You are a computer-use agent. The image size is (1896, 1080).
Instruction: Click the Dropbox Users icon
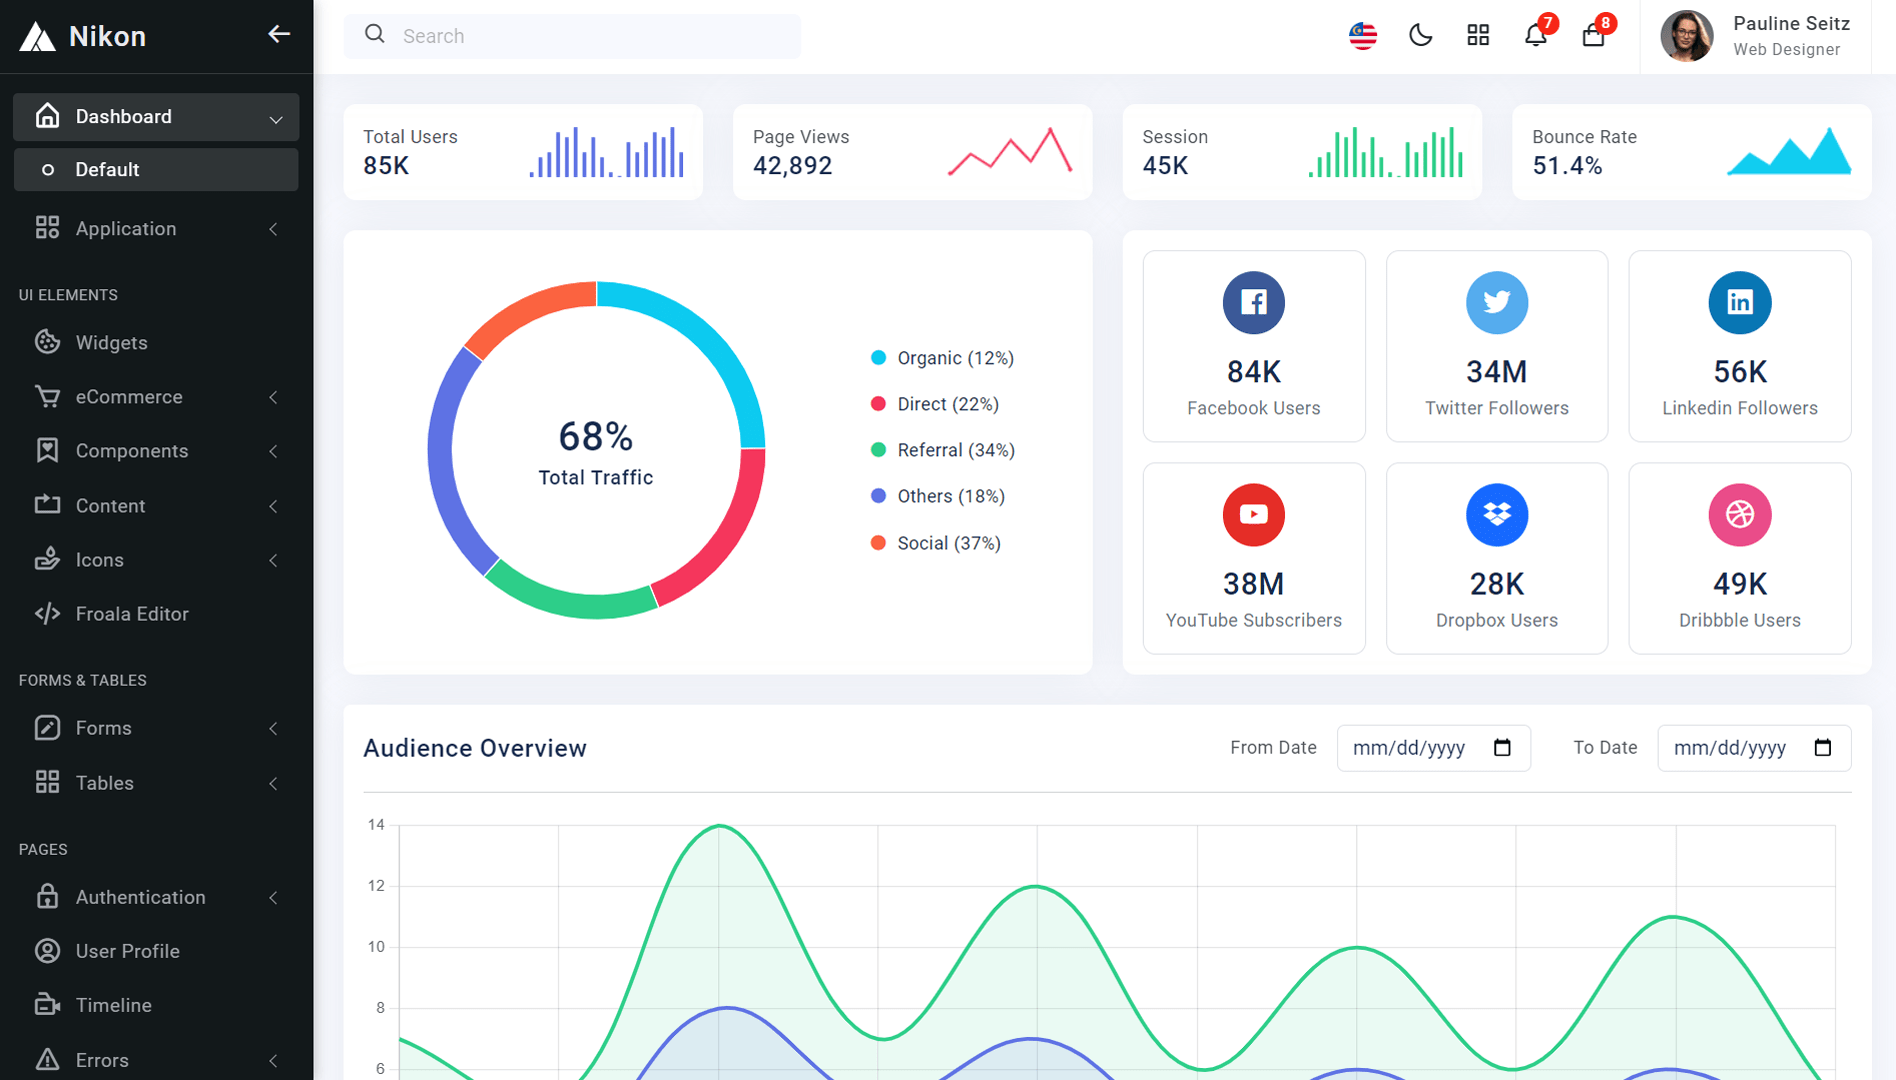coord(1496,514)
